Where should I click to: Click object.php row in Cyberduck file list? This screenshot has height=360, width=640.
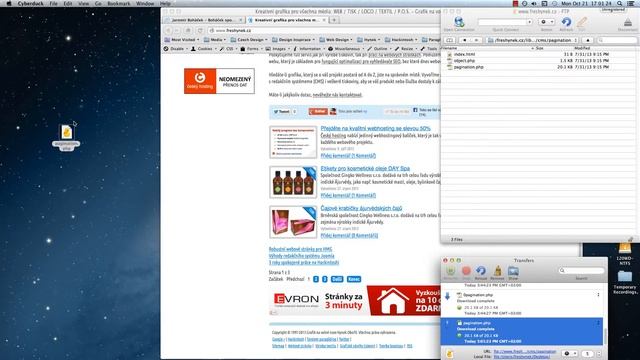click(538, 60)
